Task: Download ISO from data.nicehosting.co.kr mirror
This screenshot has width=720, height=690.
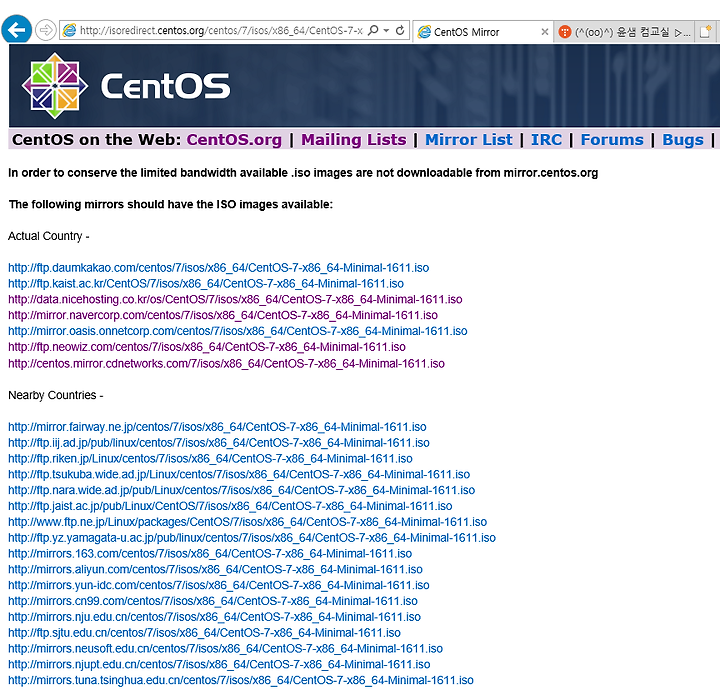Action: 235,299
